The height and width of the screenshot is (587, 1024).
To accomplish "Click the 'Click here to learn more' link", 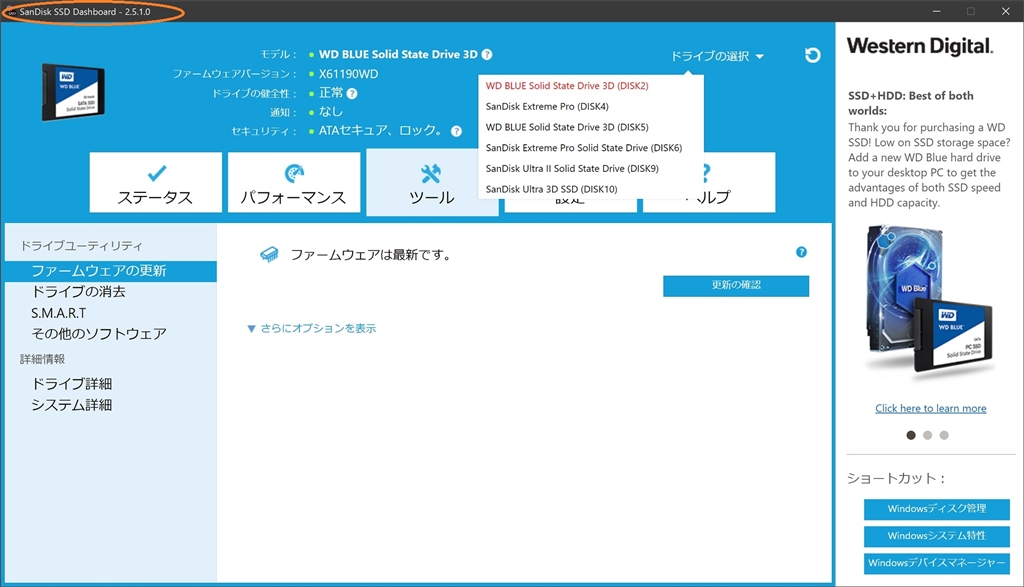I will pyautogui.click(x=931, y=408).
